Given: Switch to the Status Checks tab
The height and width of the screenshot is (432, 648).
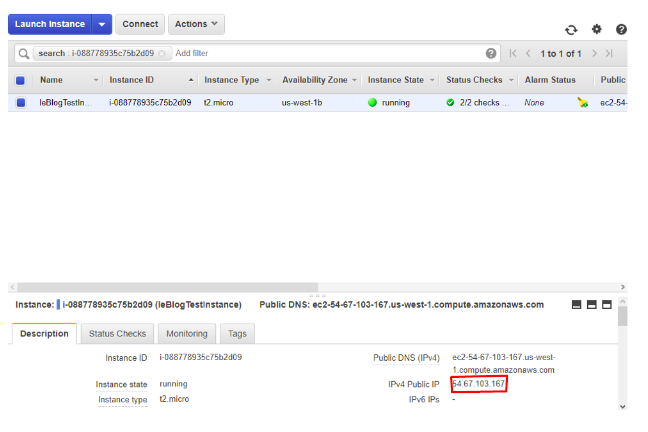Looking at the screenshot, I should 117,334.
